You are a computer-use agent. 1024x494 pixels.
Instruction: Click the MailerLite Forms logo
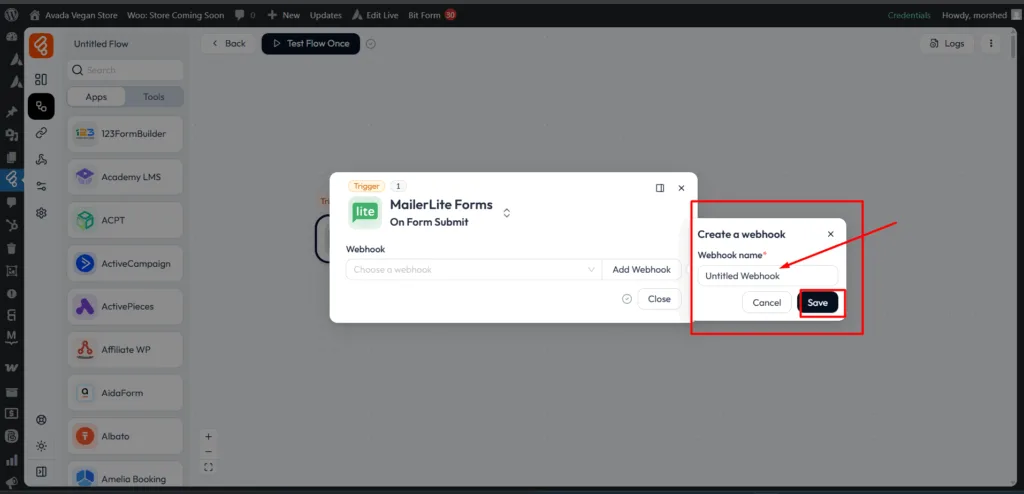(x=365, y=212)
